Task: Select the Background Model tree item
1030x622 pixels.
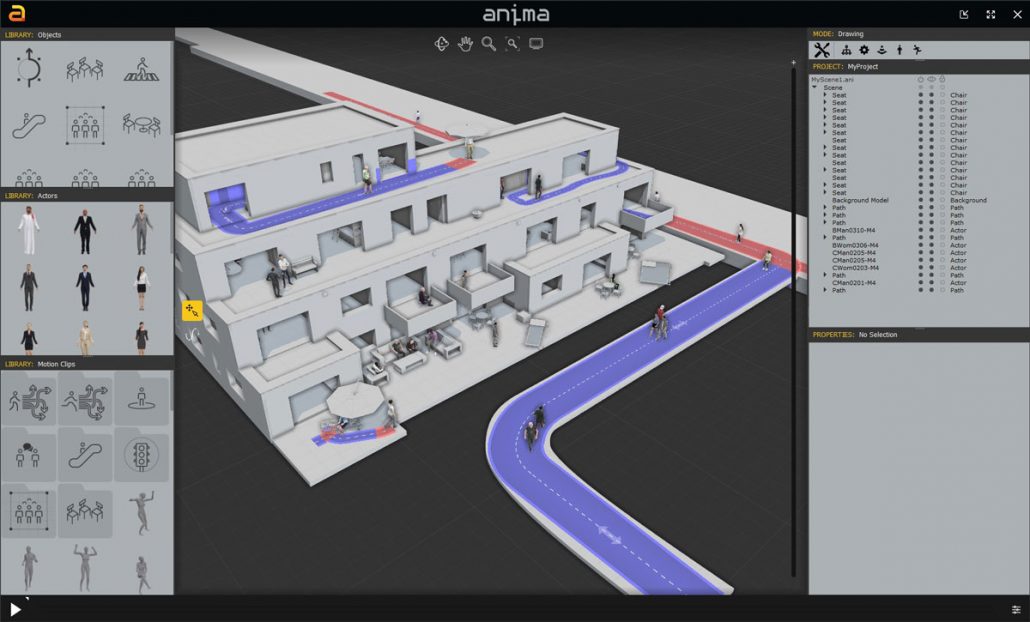Action: (x=860, y=200)
